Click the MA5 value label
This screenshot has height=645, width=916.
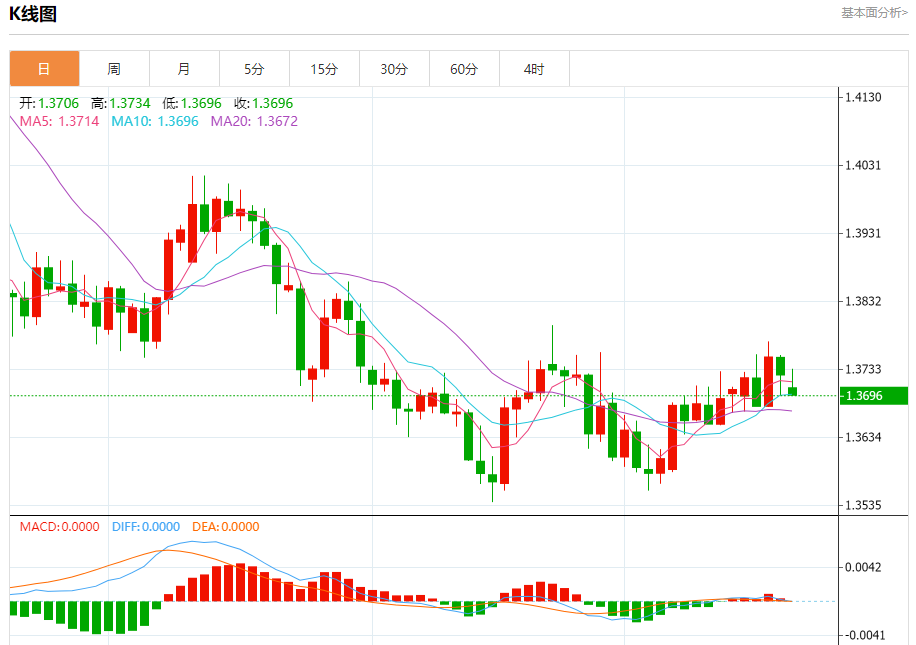(x=60, y=122)
